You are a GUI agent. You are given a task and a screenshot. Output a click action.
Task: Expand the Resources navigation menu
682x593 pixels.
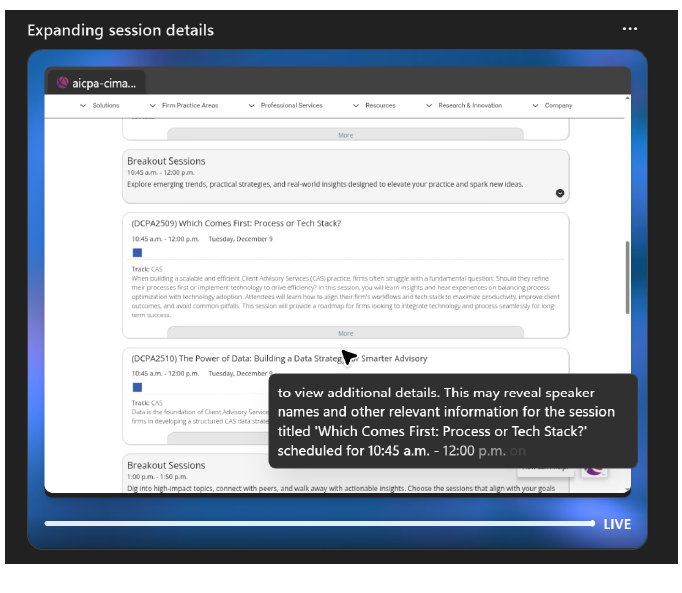click(374, 105)
